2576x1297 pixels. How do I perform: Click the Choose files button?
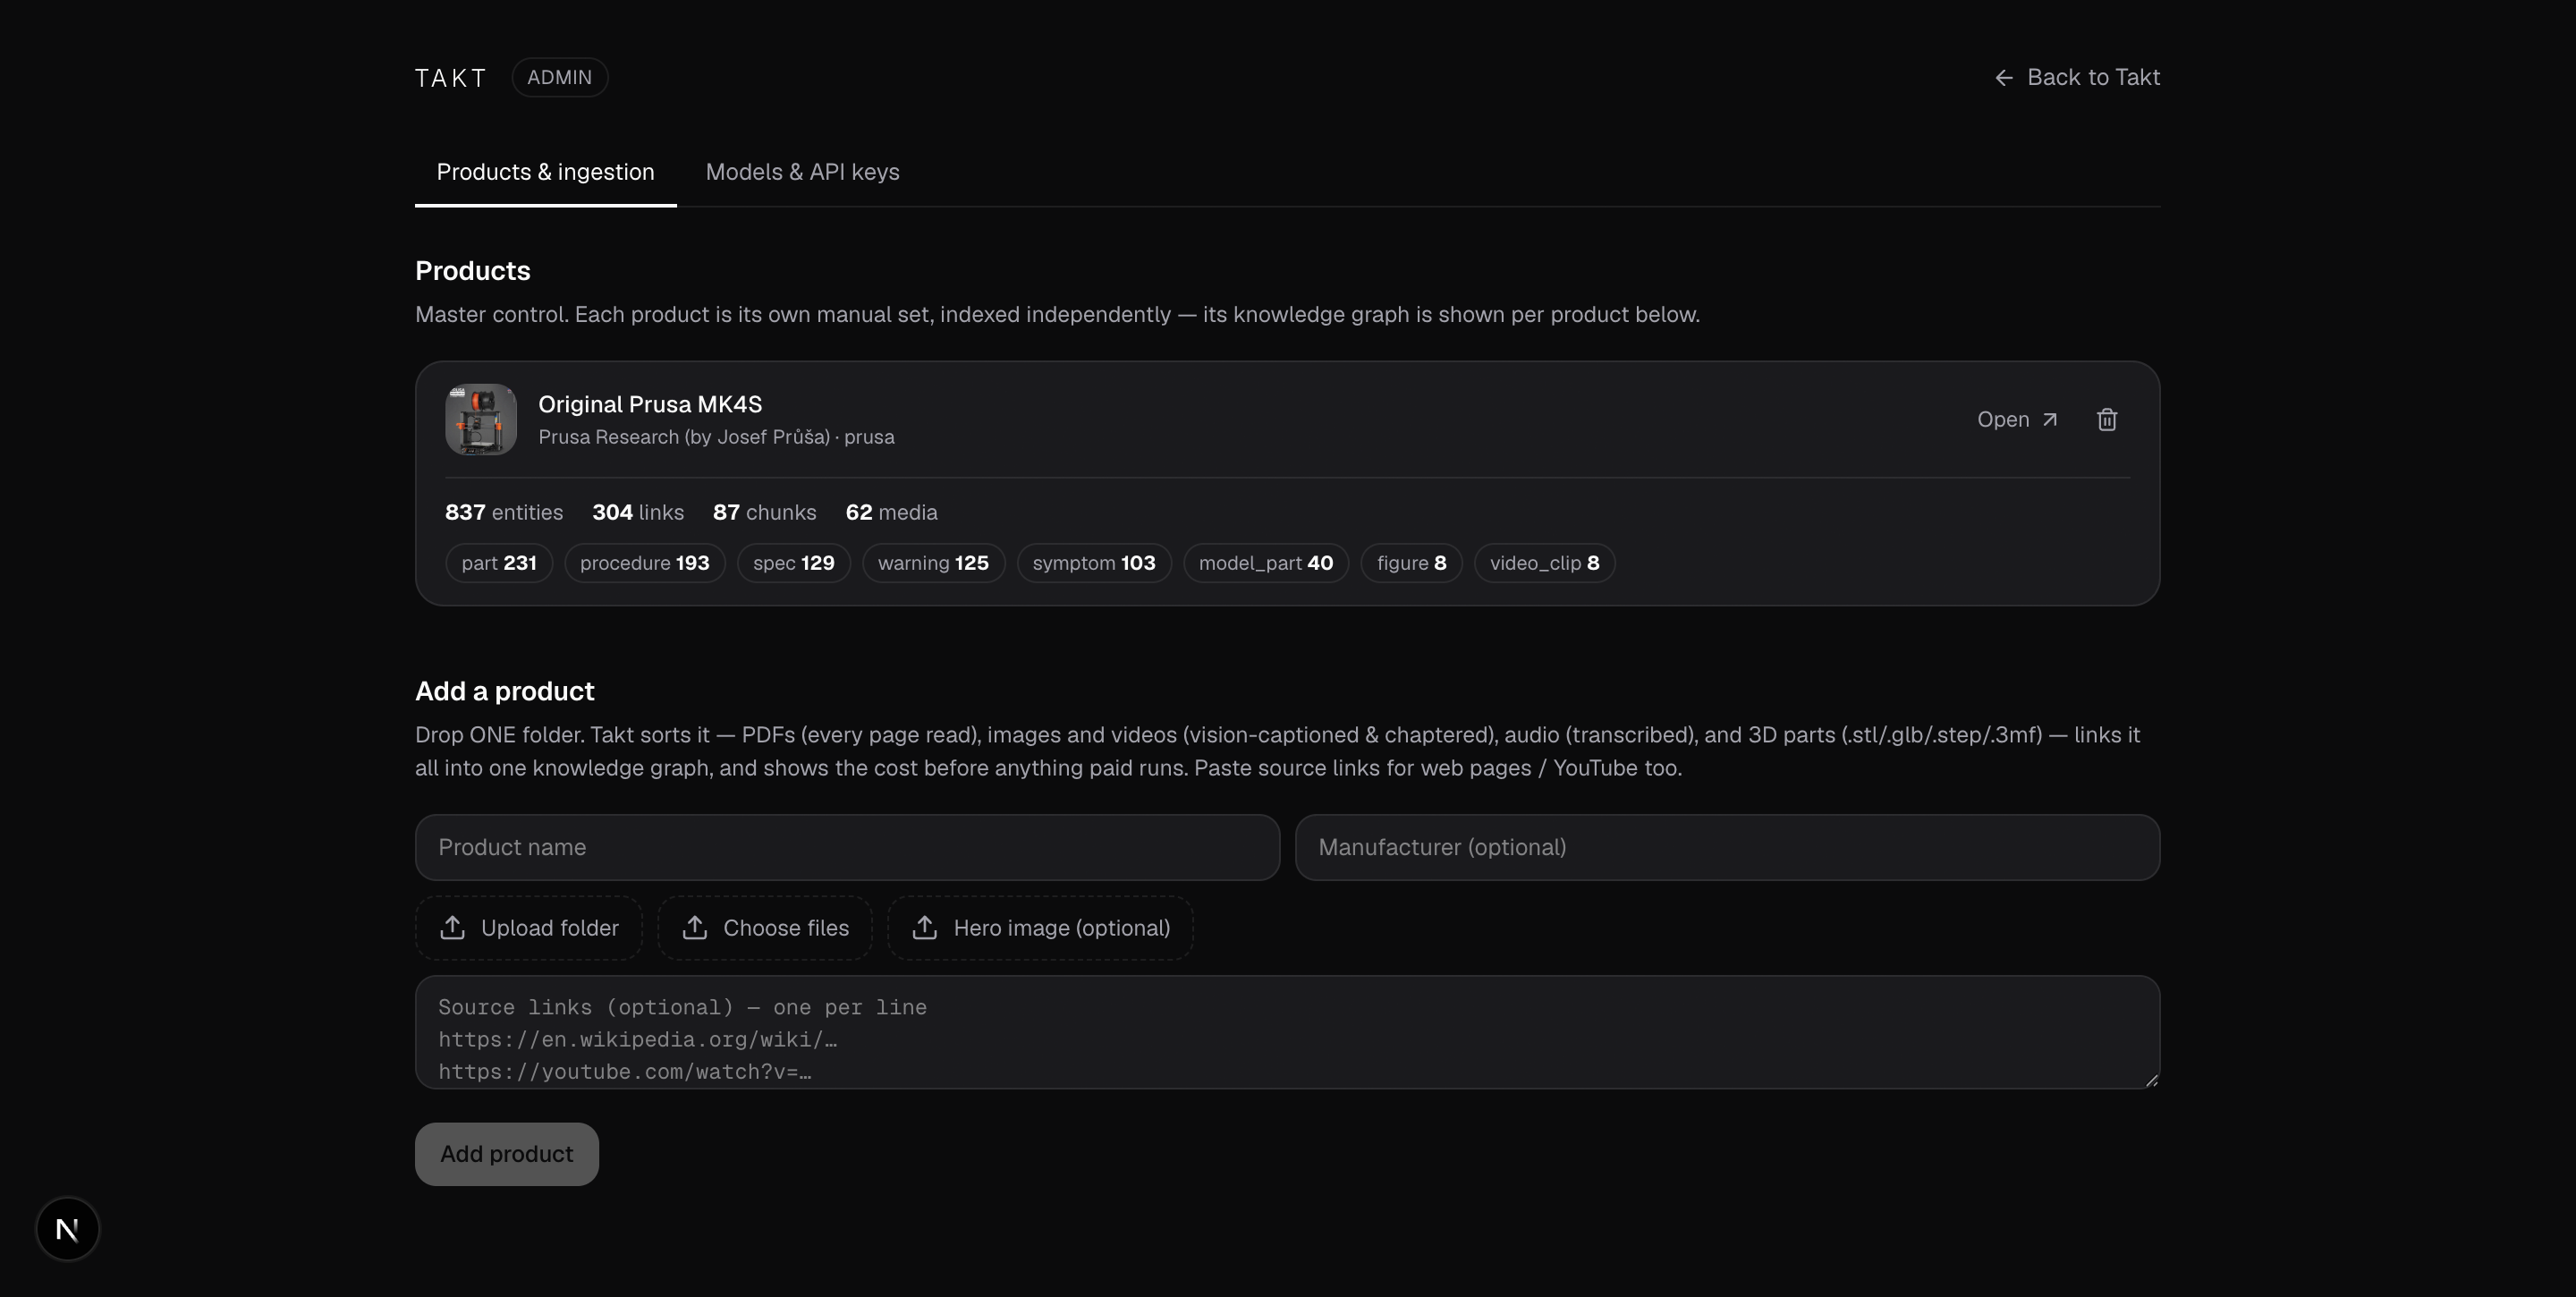click(x=765, y=928)
